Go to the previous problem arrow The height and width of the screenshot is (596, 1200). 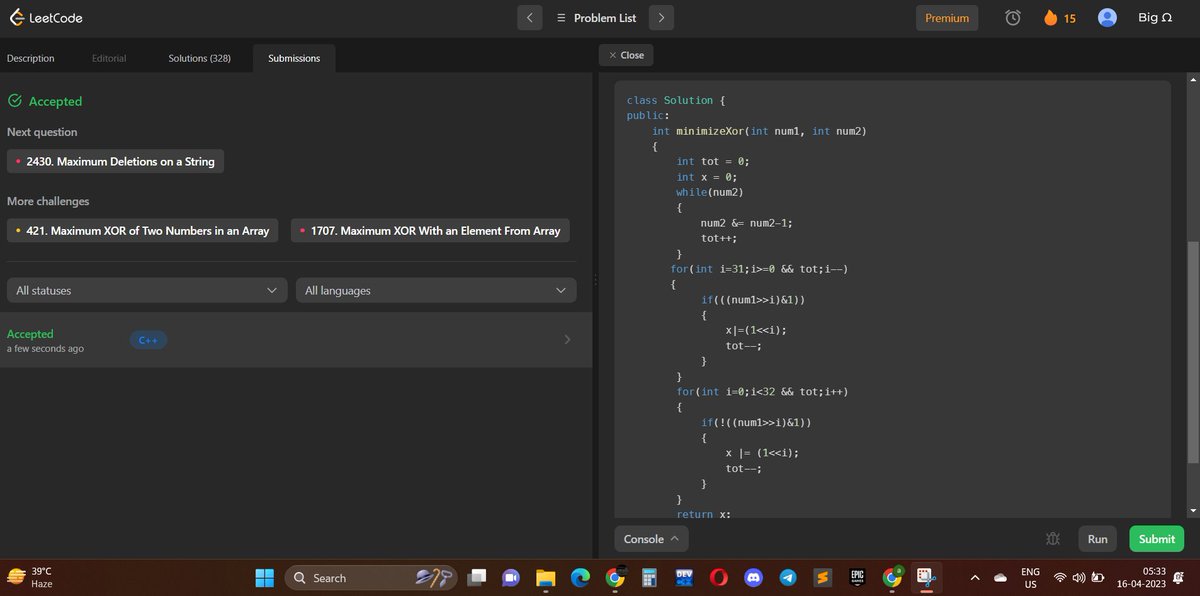[530, 18]
